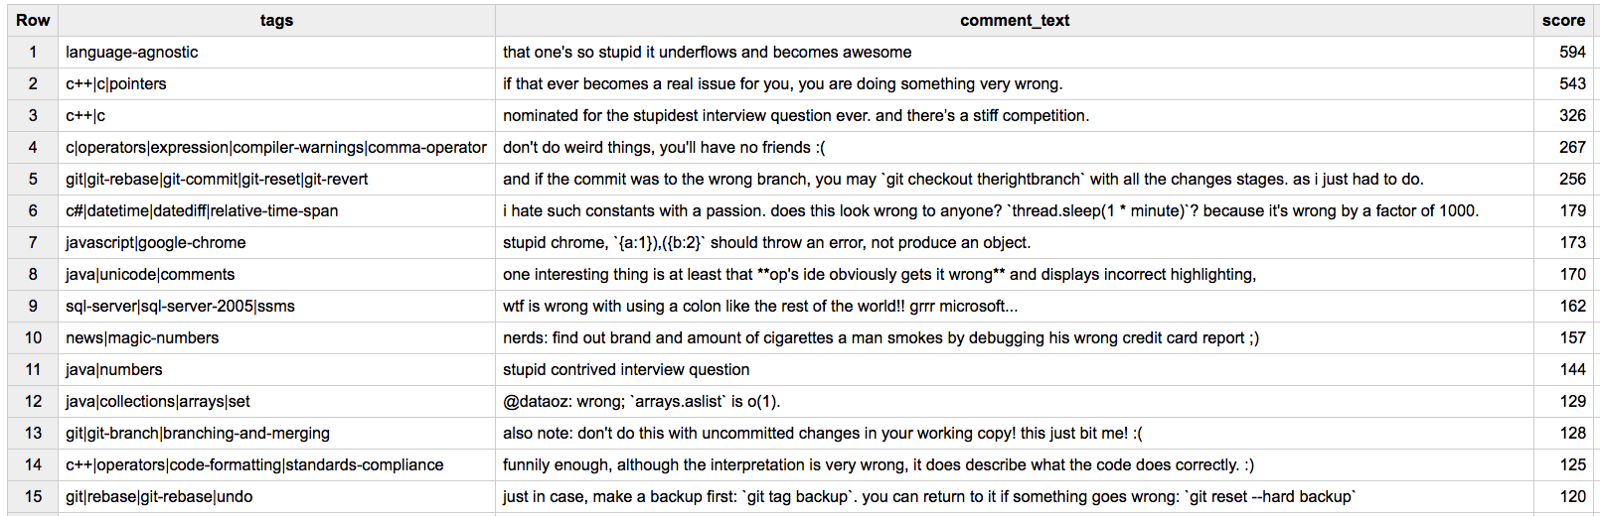Click the "Row" column header
This screenshot has height=516, width=1600.
click(32, 20)
